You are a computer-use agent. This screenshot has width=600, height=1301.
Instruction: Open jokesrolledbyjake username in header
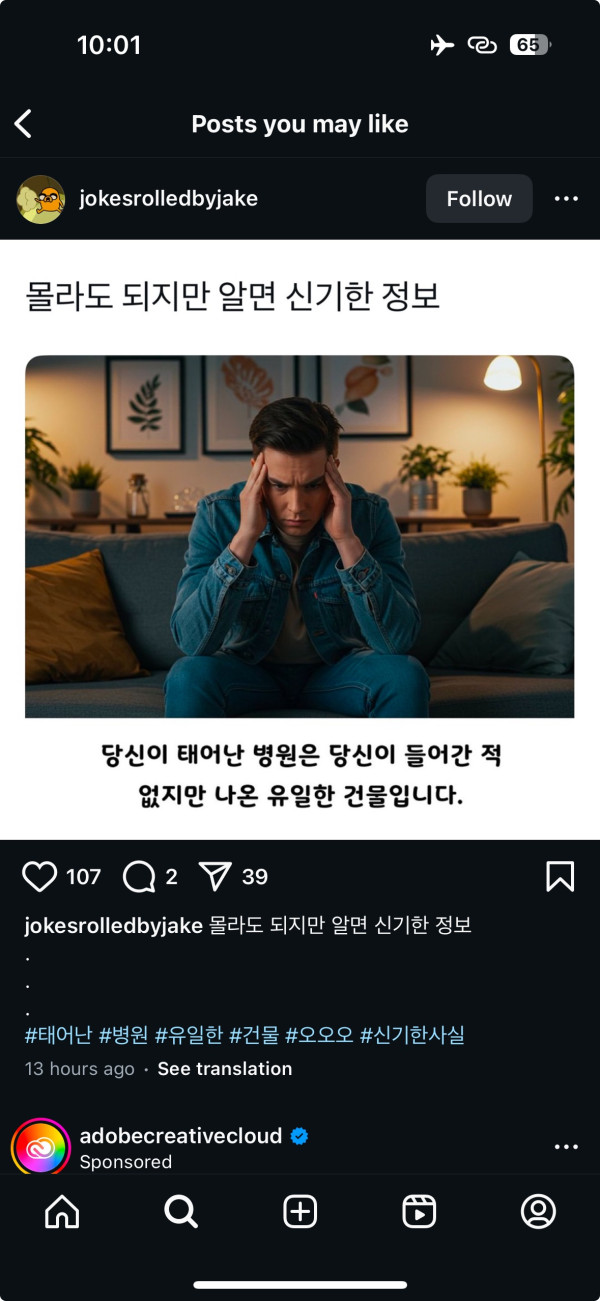tap(169, 199)
